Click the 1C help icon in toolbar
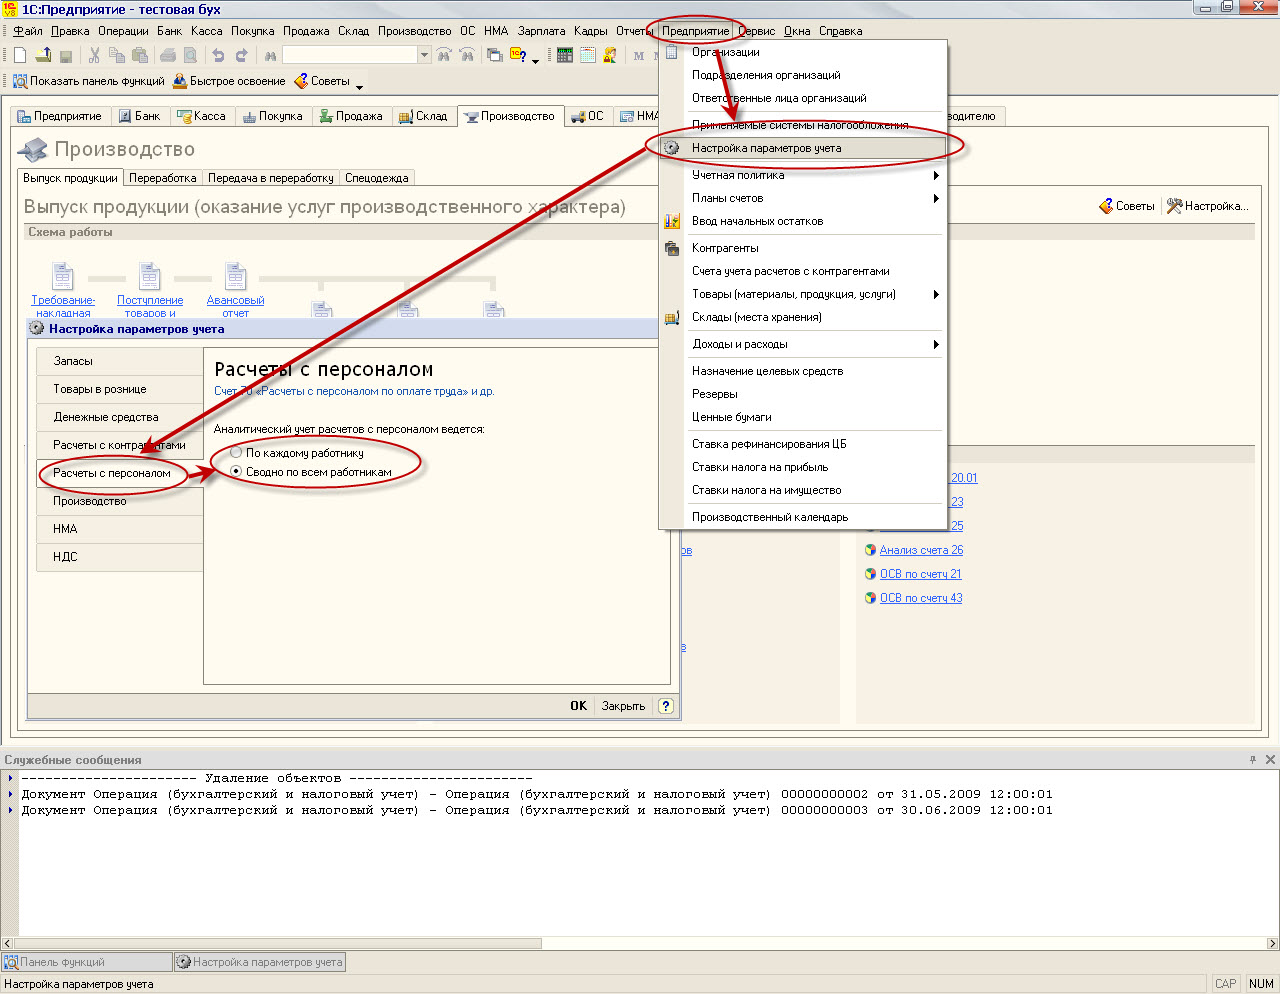This screenshot has height=994, width=1280. [518, 56]
